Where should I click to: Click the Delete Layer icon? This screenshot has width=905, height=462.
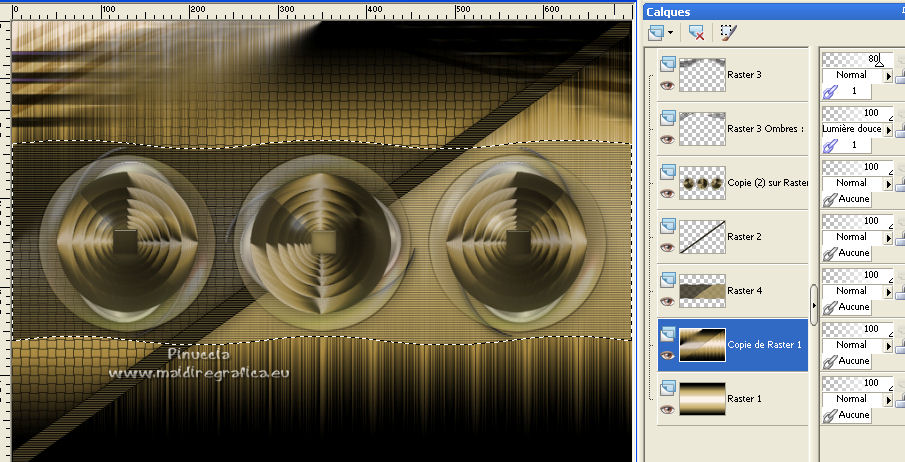pos(697,32)
